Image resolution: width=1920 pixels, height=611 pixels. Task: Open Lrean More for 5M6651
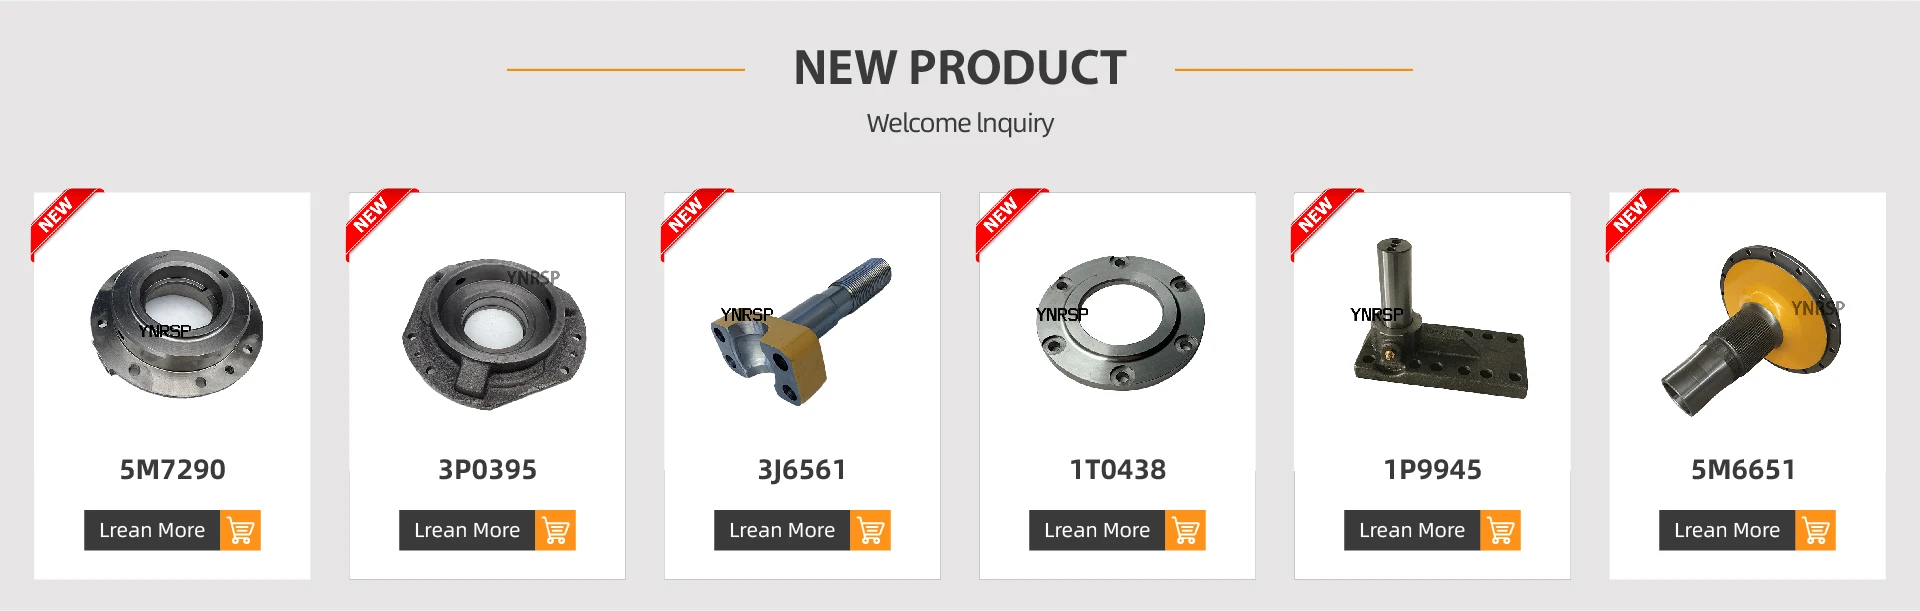tap(1727, 530)
